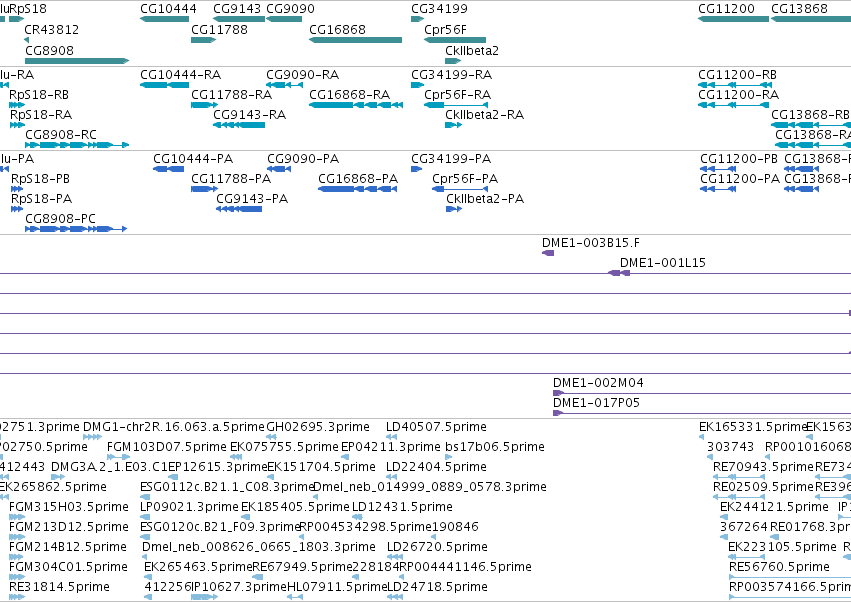Select EST LD22404.5prime
The height and width of the screenshot is (602, 851).
point(391,477)
